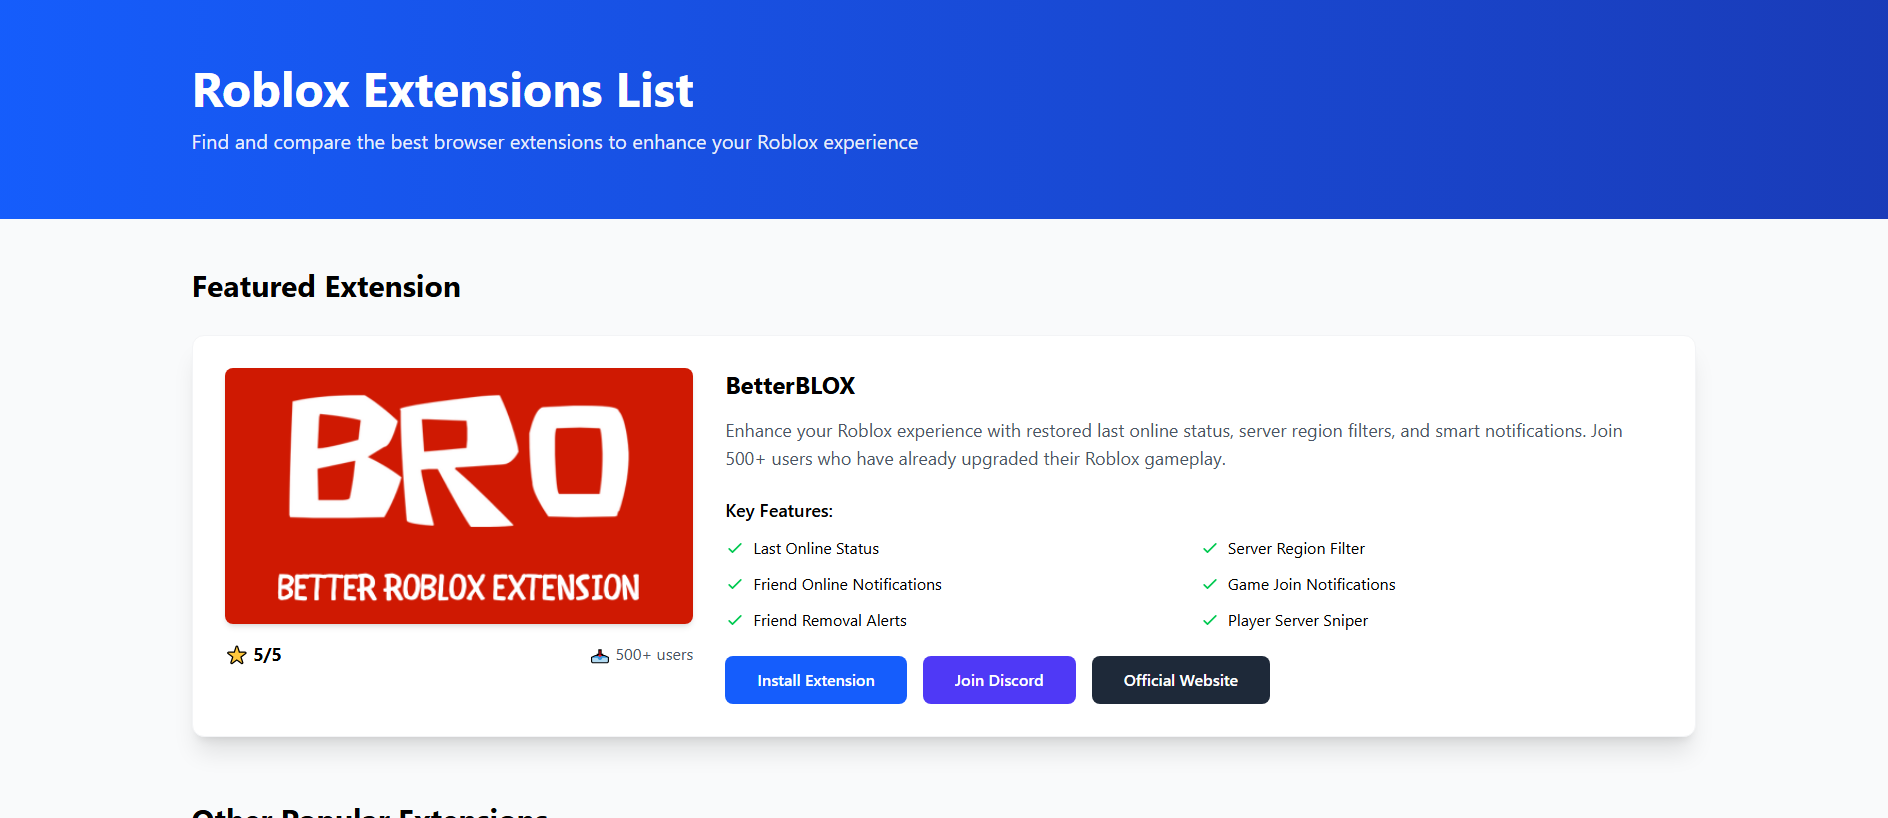Screen dimensions: 1888x818
Task: Click the BetterBLOX description paragraph
Action: click(x=1174, y=445)
